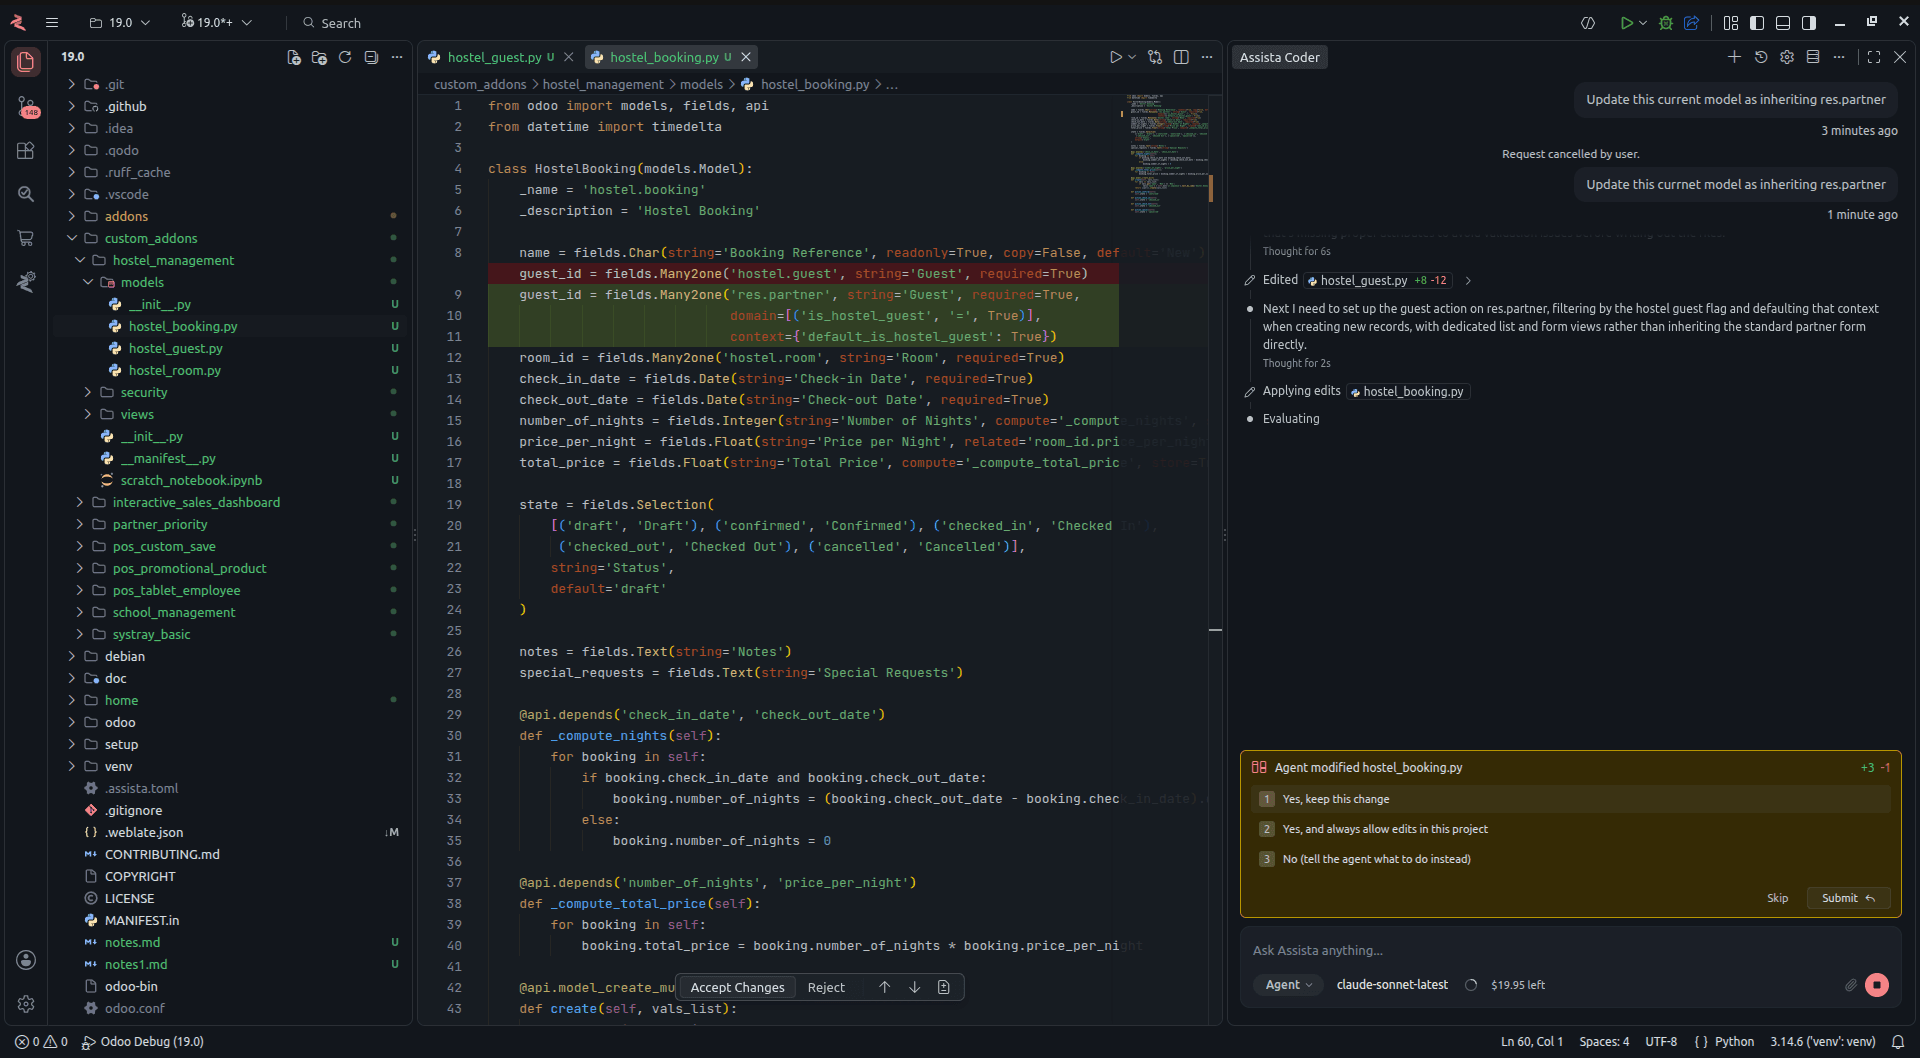Select 'Yes, and always allow edits' option
Screen dimensions: 1920x1058
1570,829
